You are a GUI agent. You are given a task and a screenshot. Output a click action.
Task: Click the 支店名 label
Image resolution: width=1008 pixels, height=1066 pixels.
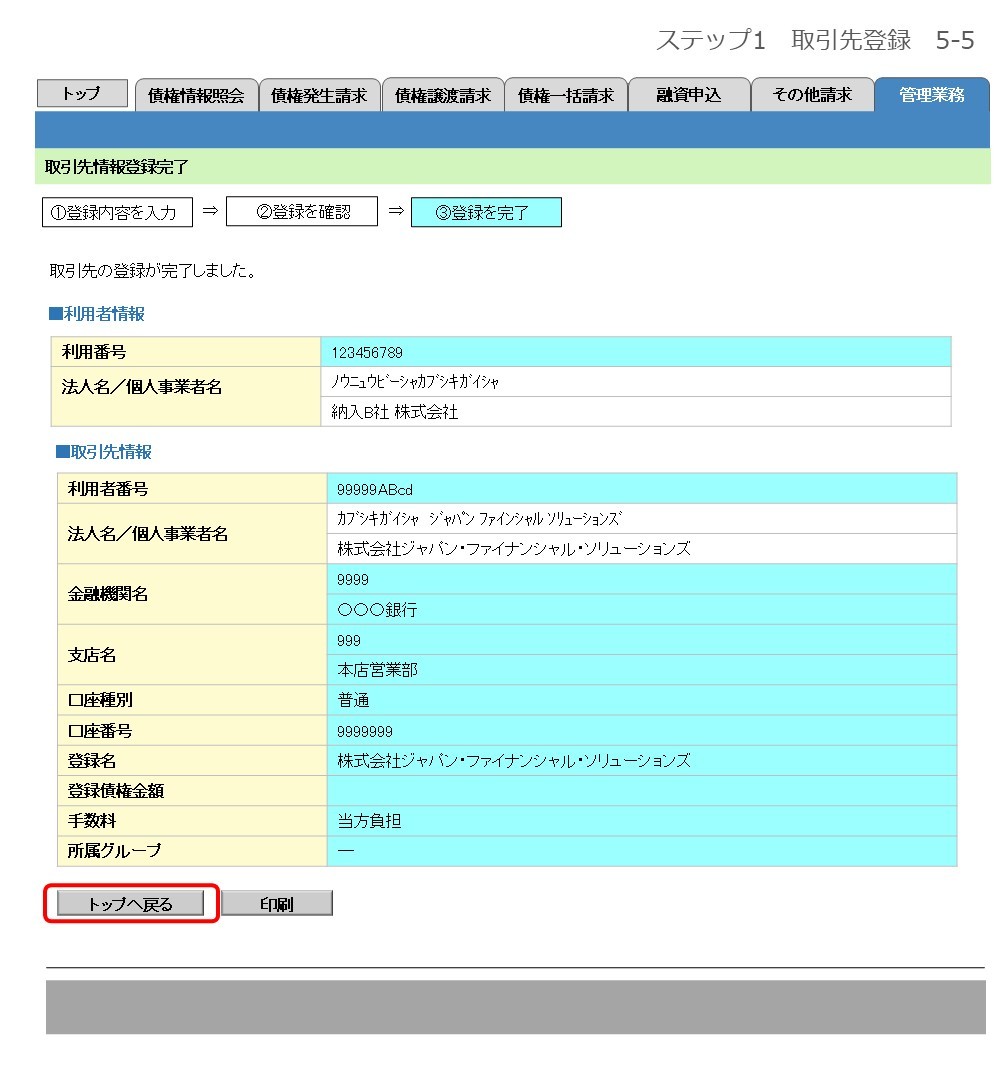pyautogui.click(x=91, y=655)
